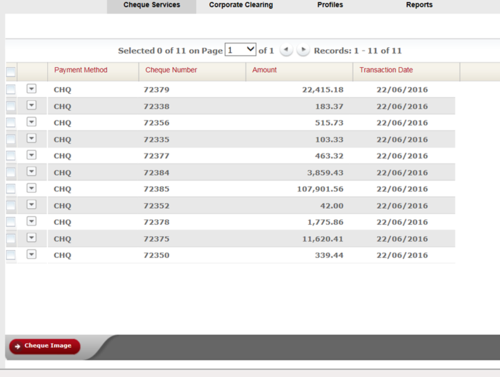500x377 pixels.
Task: Select amount cell 1,775.86
Action: coord(325,222)
